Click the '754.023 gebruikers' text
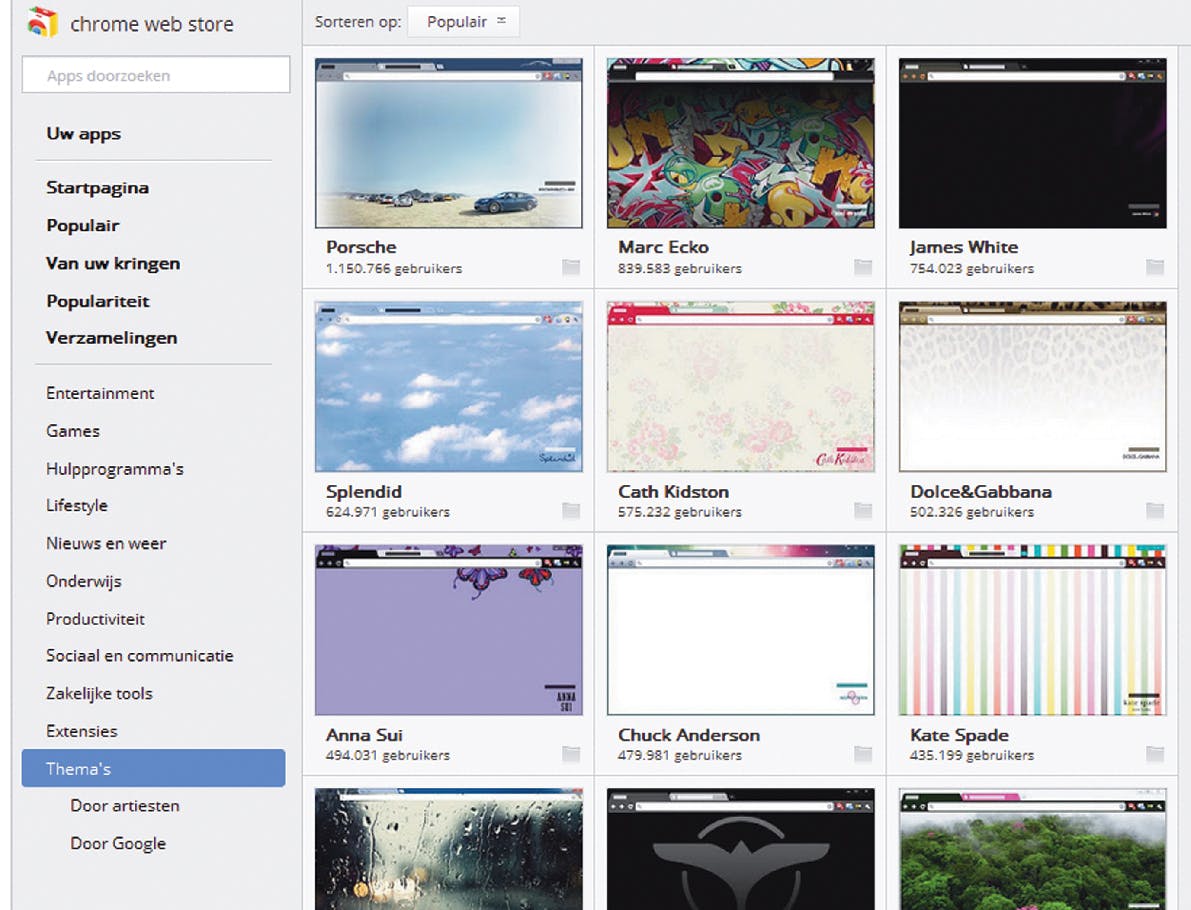 coord(971,268)
